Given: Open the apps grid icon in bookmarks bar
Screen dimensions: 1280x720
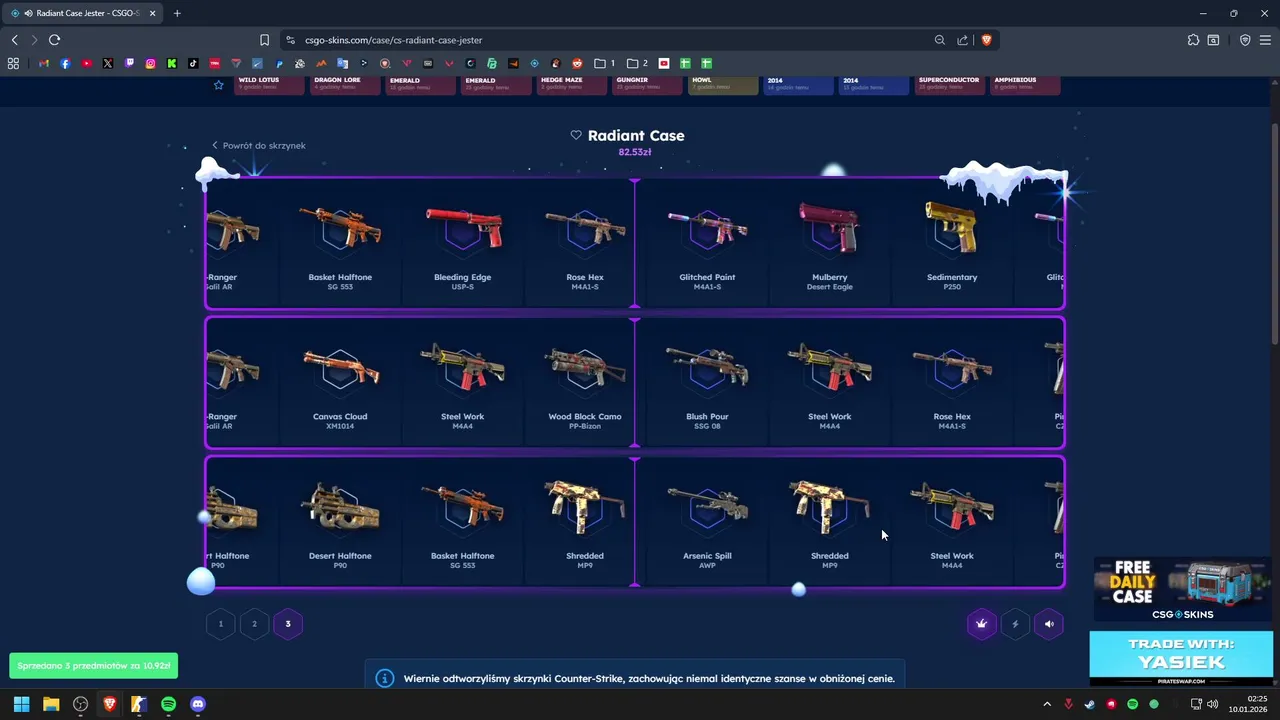Looking at the screenshot, I should tap(13, 63).
